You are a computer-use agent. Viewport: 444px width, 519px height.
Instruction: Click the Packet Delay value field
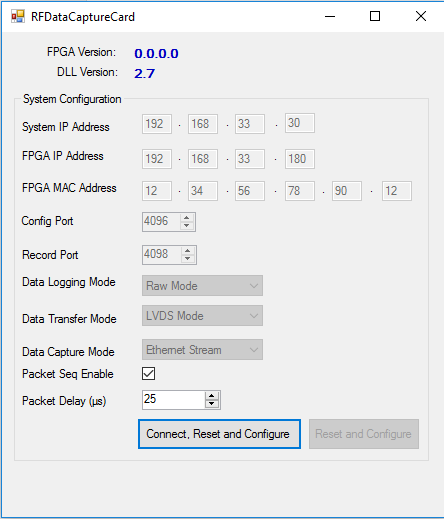174,400
